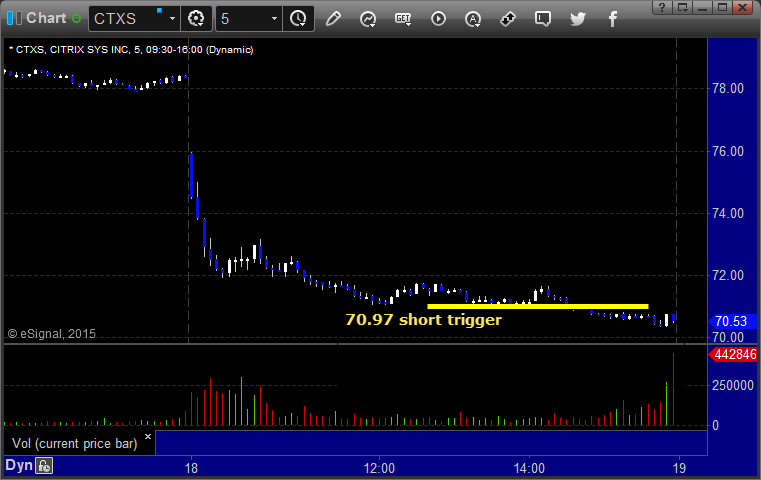The height and width of the screenshot is (480, 761).
Task: Open the symbol dropdown arrow next to CTXS
Action: click(172, 19)
